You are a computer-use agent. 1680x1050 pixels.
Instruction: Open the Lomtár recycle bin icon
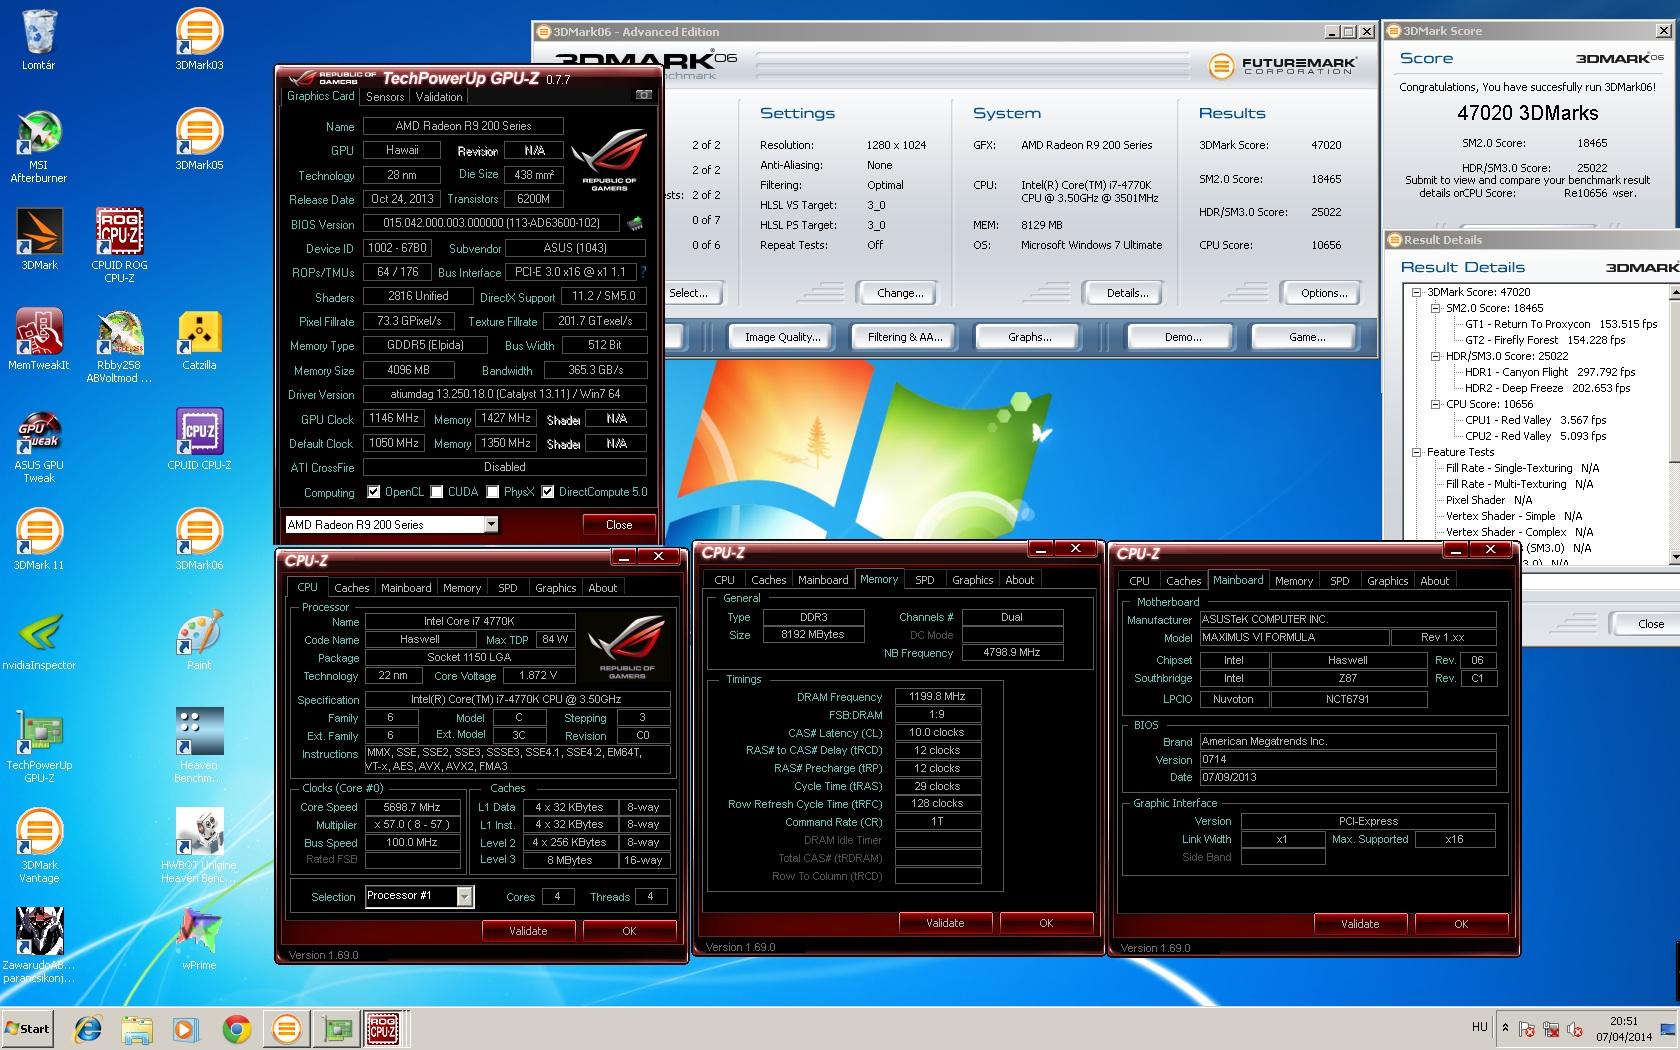(x=38, y=40)
